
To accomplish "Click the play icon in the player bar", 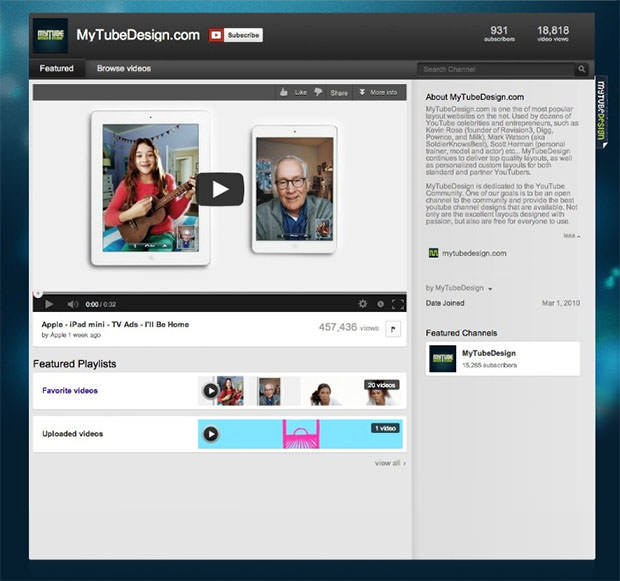I will pyautogui.click(x=49, y=304).
